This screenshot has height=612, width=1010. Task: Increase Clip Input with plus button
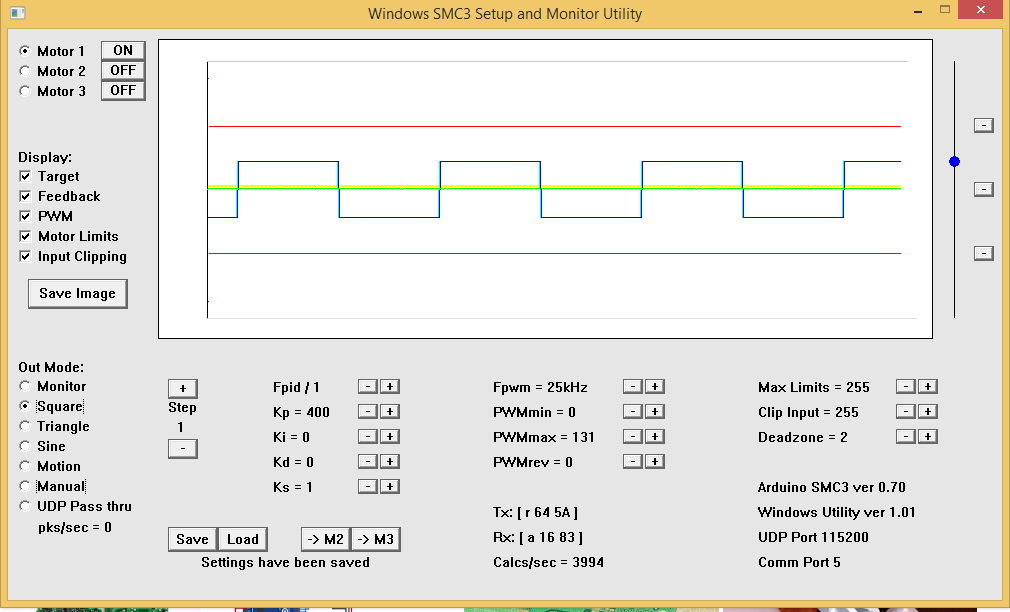(x=927, y=412)
